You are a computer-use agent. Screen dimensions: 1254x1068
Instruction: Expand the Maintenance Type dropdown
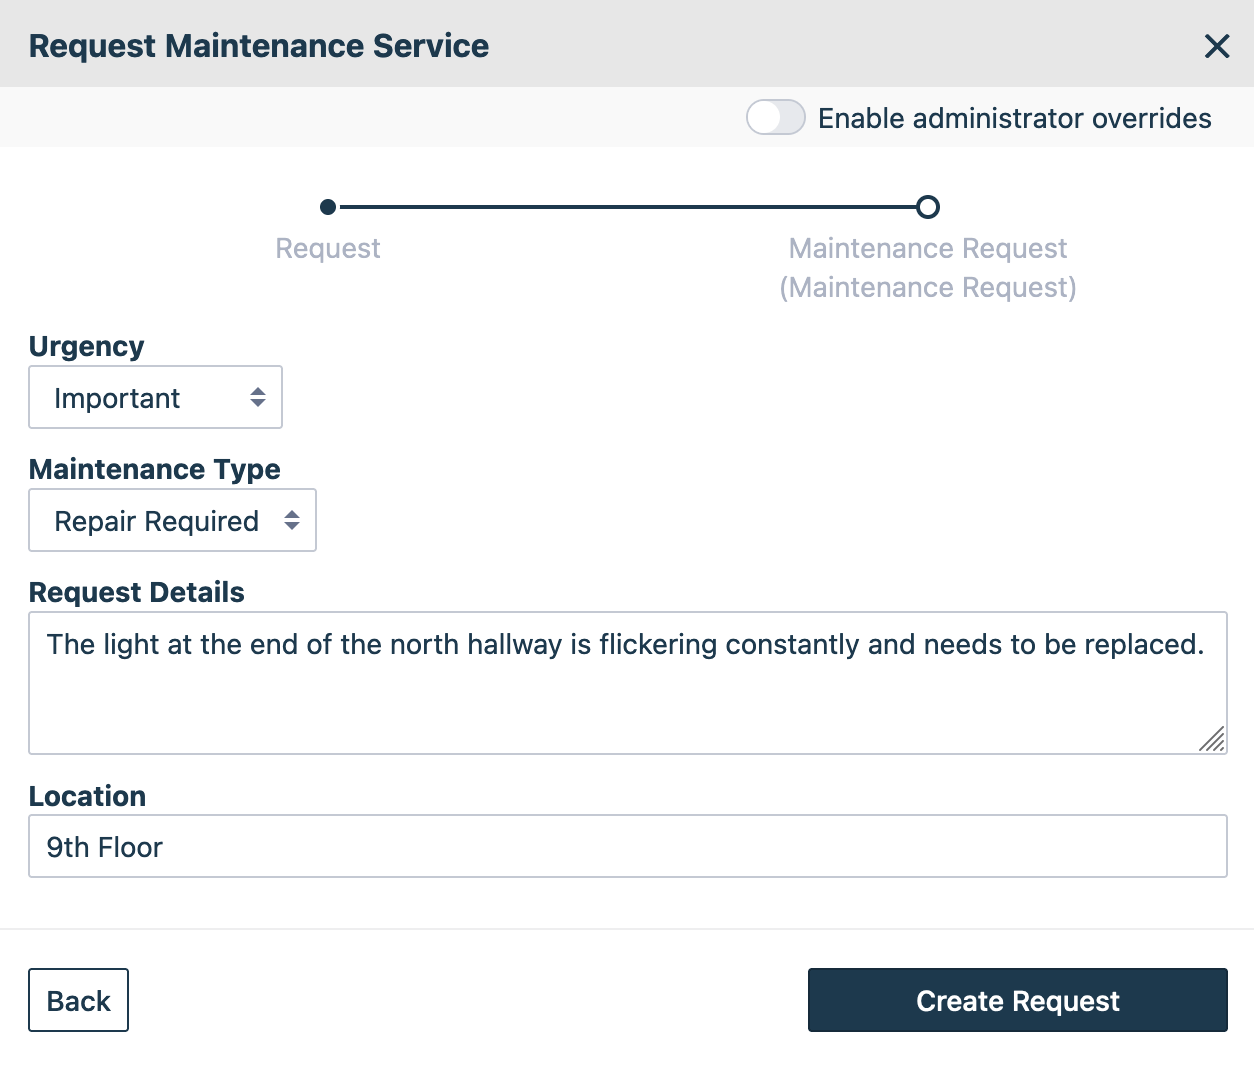(x=172, y=521)
